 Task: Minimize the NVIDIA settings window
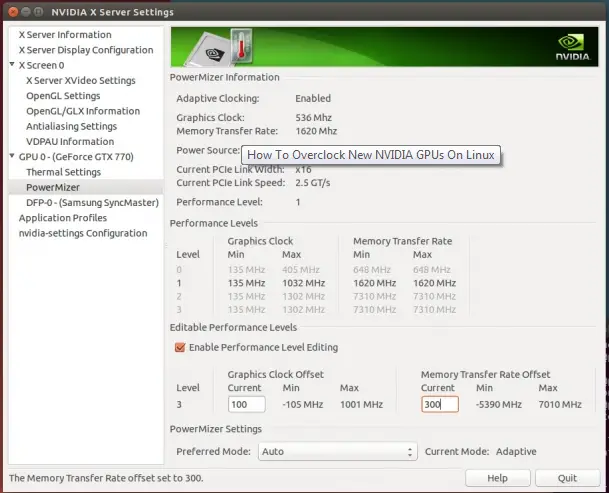point(26,12)
